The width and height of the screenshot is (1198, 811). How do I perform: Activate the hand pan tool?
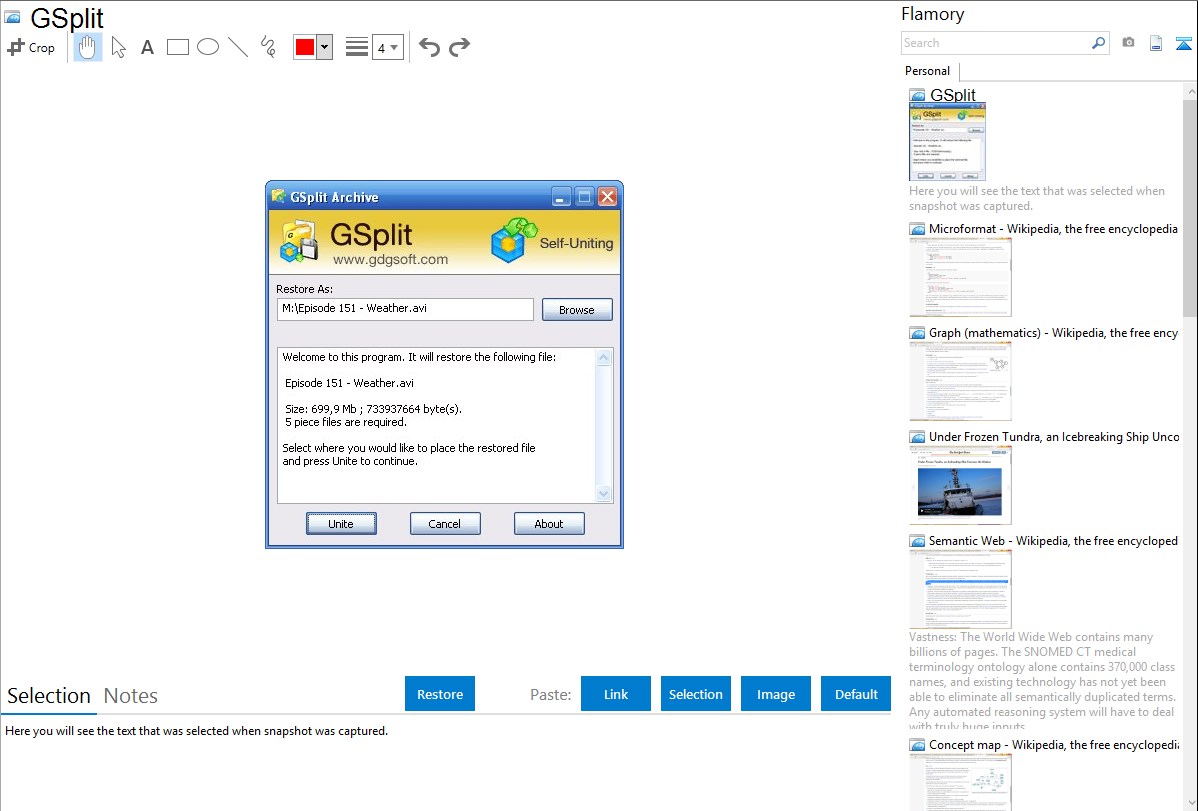pos(88,47)
